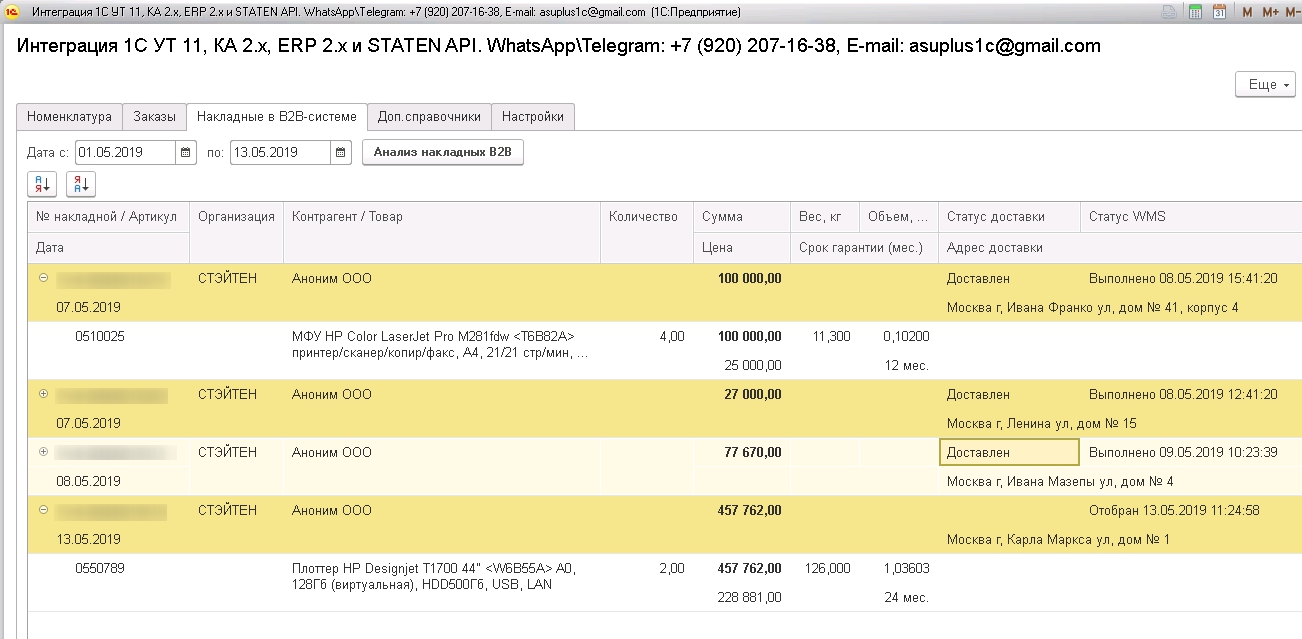Switch to the Заказы tab

pos(155,117)
